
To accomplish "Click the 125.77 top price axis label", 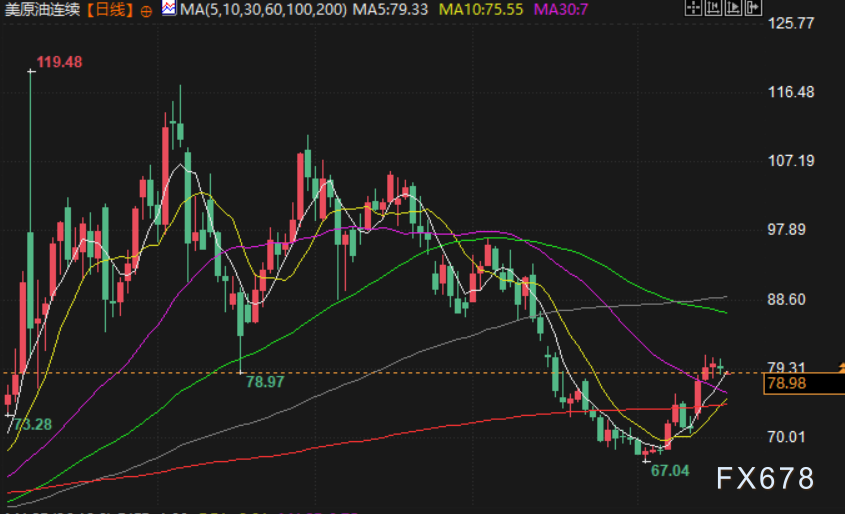I will pyautogui.click(x=791, y=23).
